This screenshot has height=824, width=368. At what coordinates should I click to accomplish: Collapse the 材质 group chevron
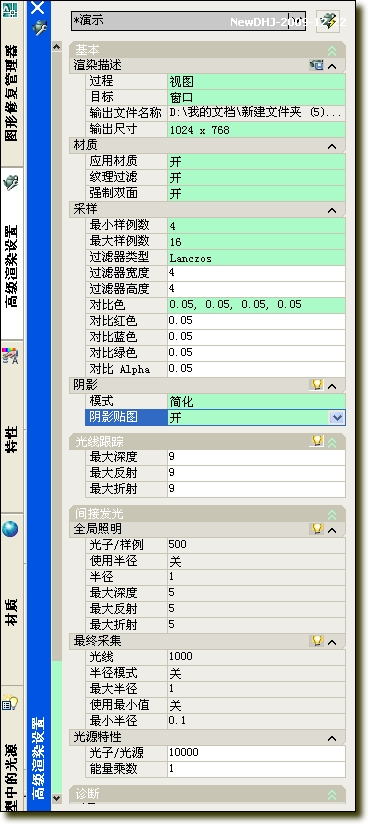click(332, 146)
